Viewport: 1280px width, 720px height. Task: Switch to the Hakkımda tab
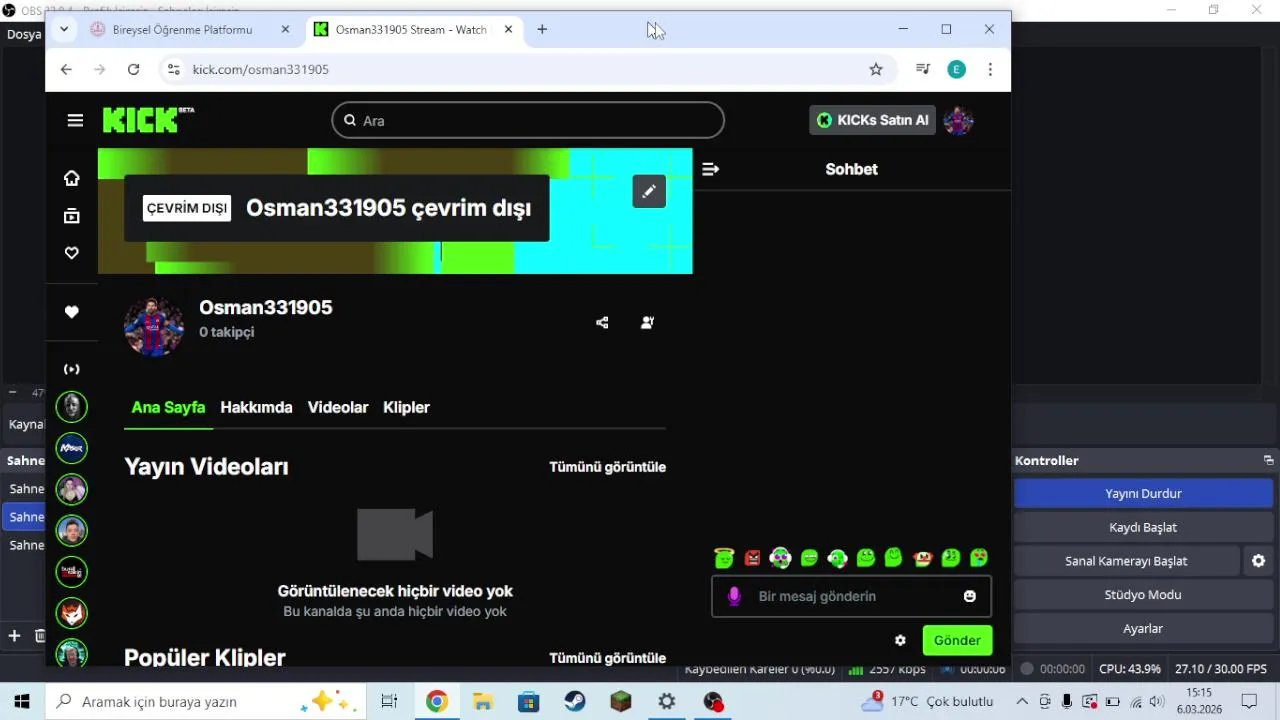256,407
